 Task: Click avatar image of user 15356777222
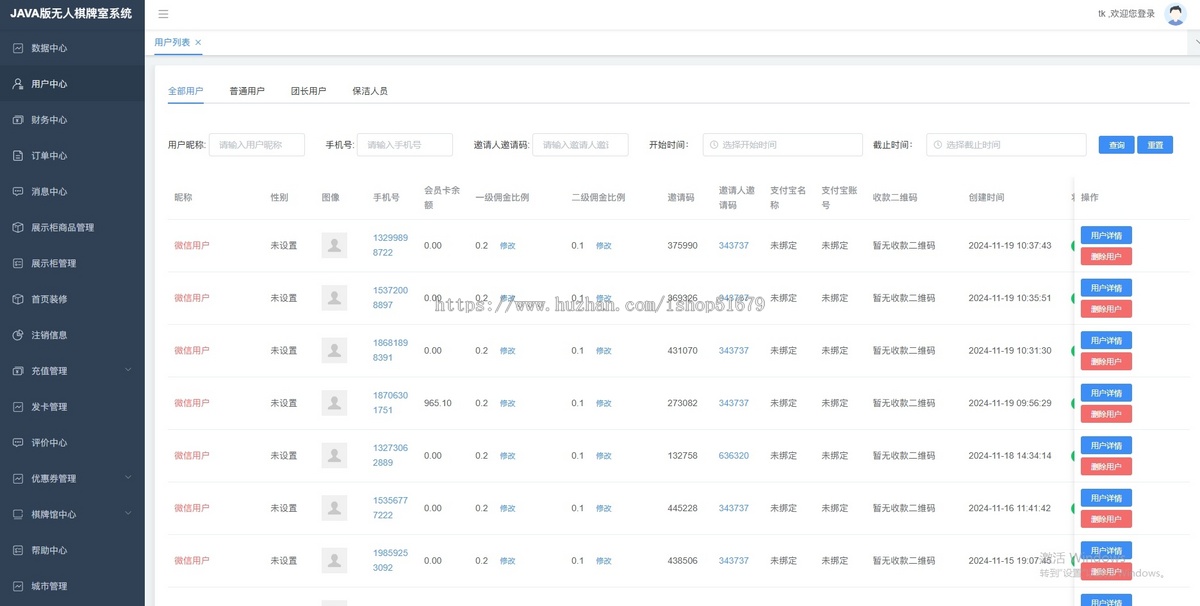(334, 508)
